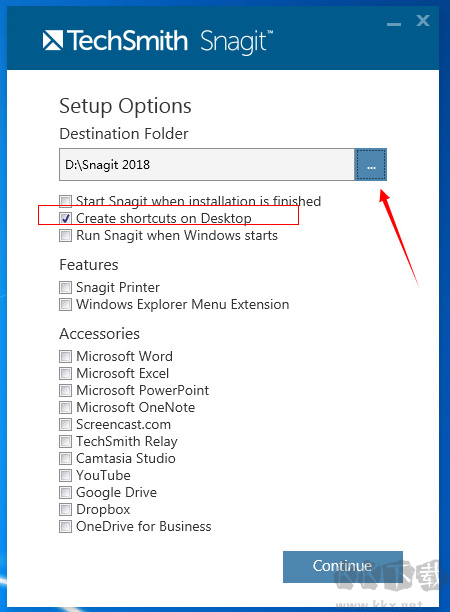Click the TechSmith logo icon
The width and height of the screenshot is (450, 612).
click(x=53, y=40)
